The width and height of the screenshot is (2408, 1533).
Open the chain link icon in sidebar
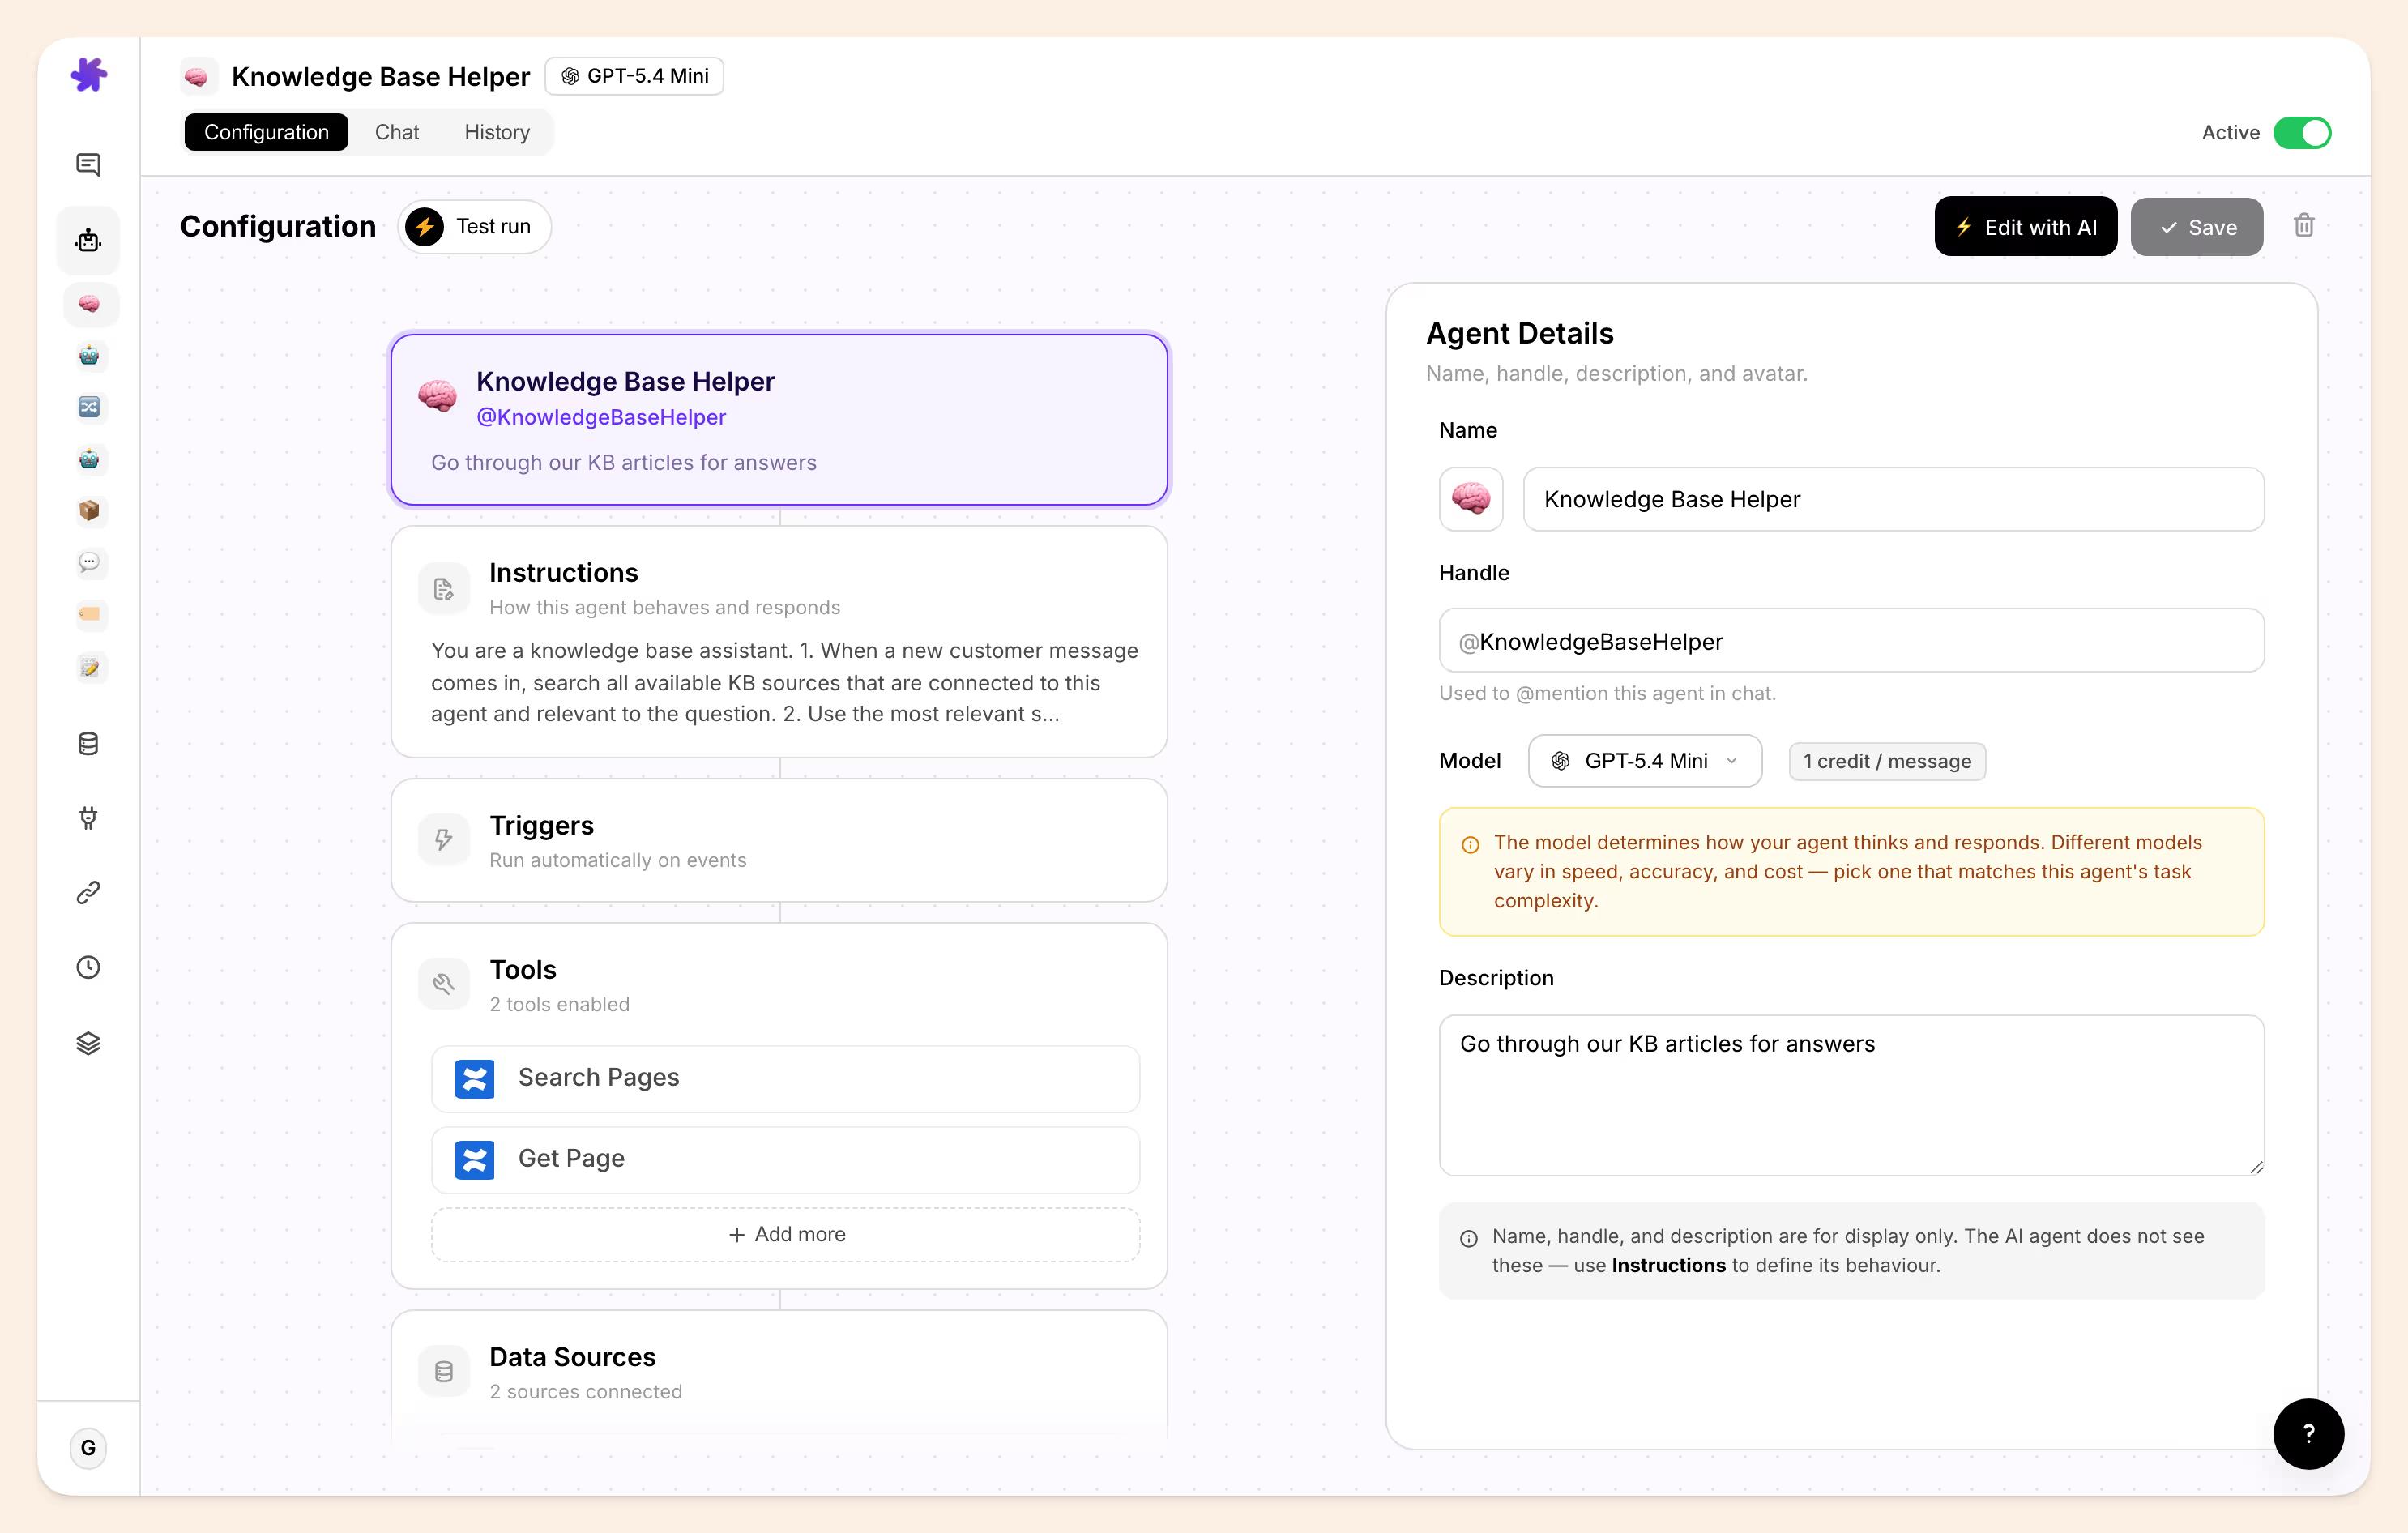tap(88, 893)
